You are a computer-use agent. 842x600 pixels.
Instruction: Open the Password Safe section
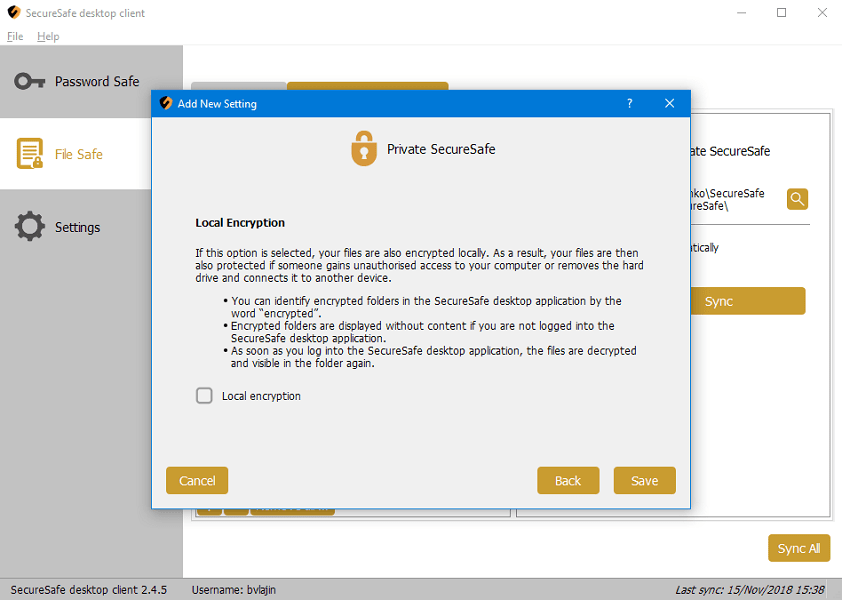91,82
